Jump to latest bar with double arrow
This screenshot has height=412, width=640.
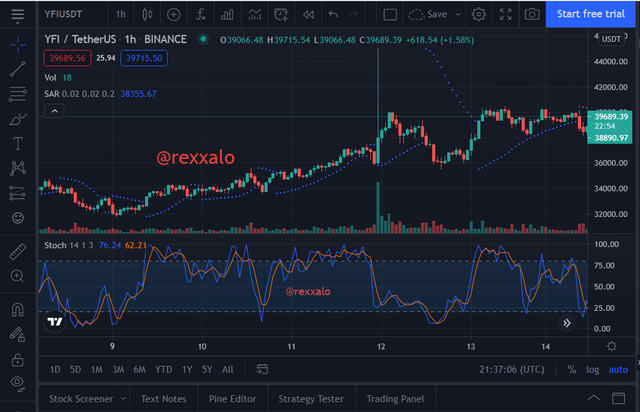click(567, 323)
